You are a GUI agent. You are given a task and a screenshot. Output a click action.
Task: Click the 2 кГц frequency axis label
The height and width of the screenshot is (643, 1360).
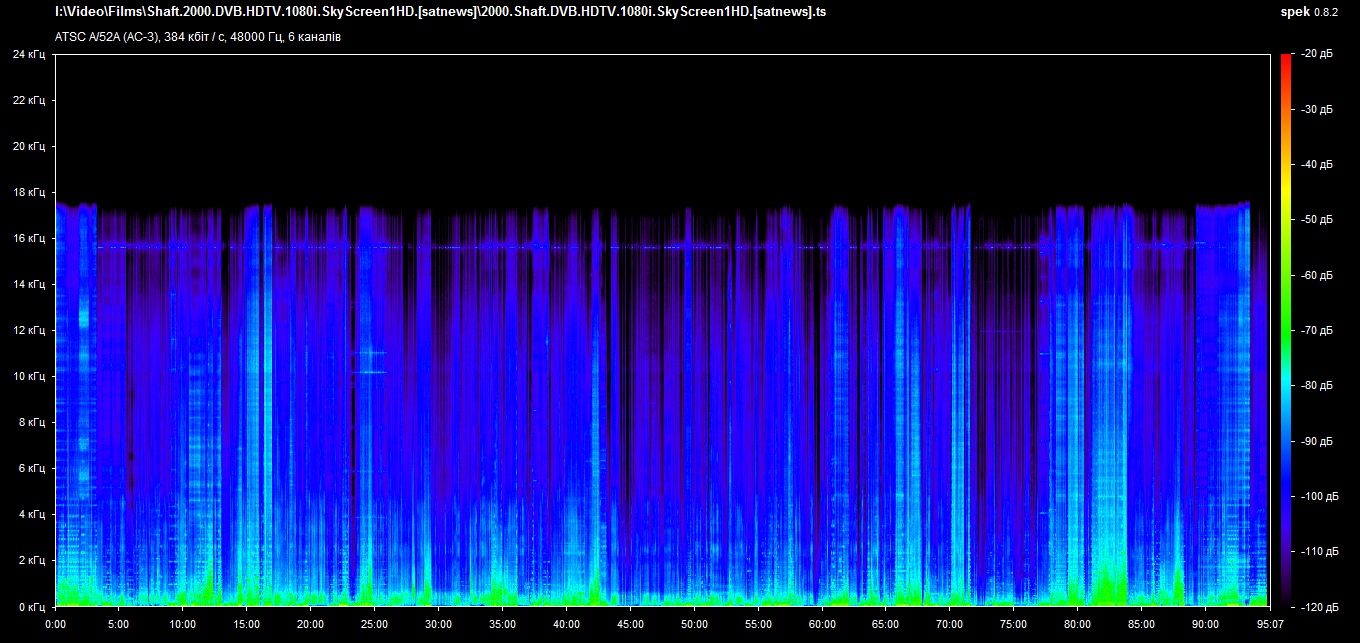(30, 560)
